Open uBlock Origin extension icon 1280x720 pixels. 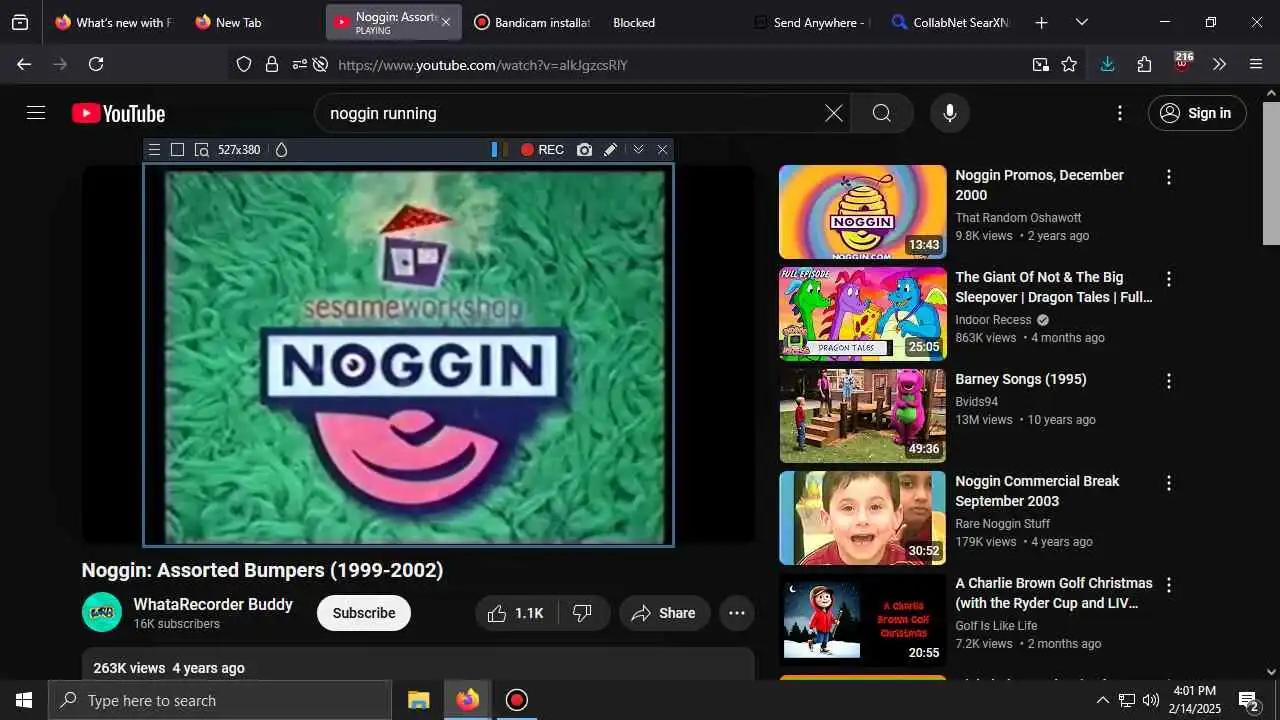point(1182,63)
